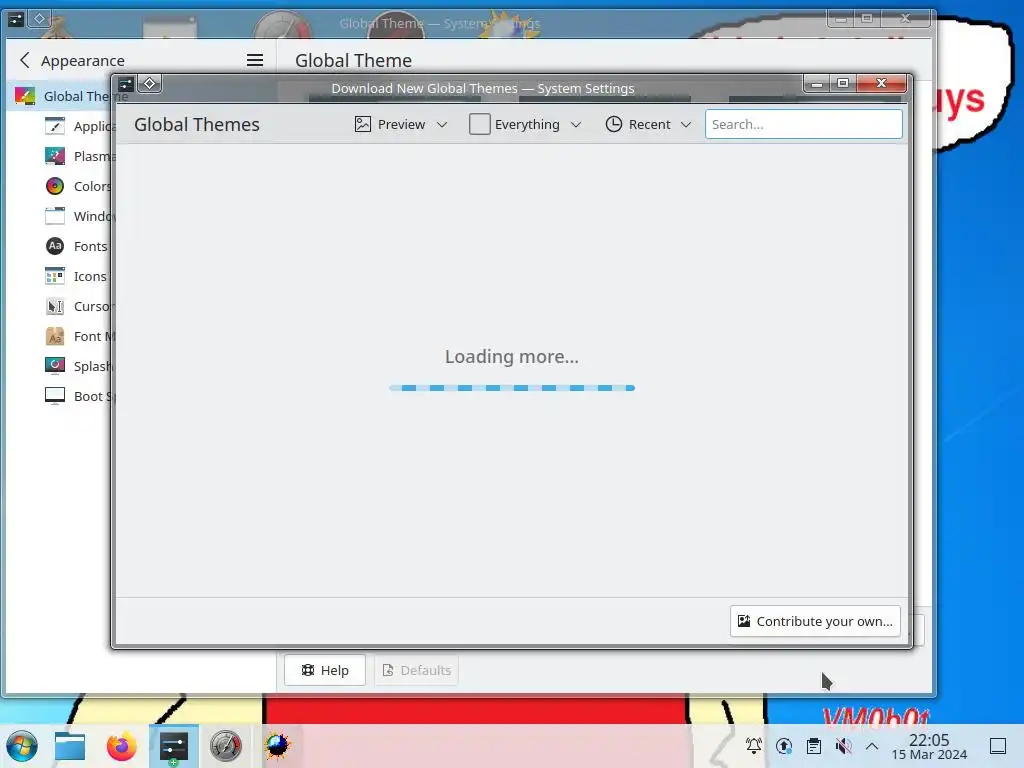
Task: Click the Window Decorations sidebar icon
Action: [x=55, y=216]
